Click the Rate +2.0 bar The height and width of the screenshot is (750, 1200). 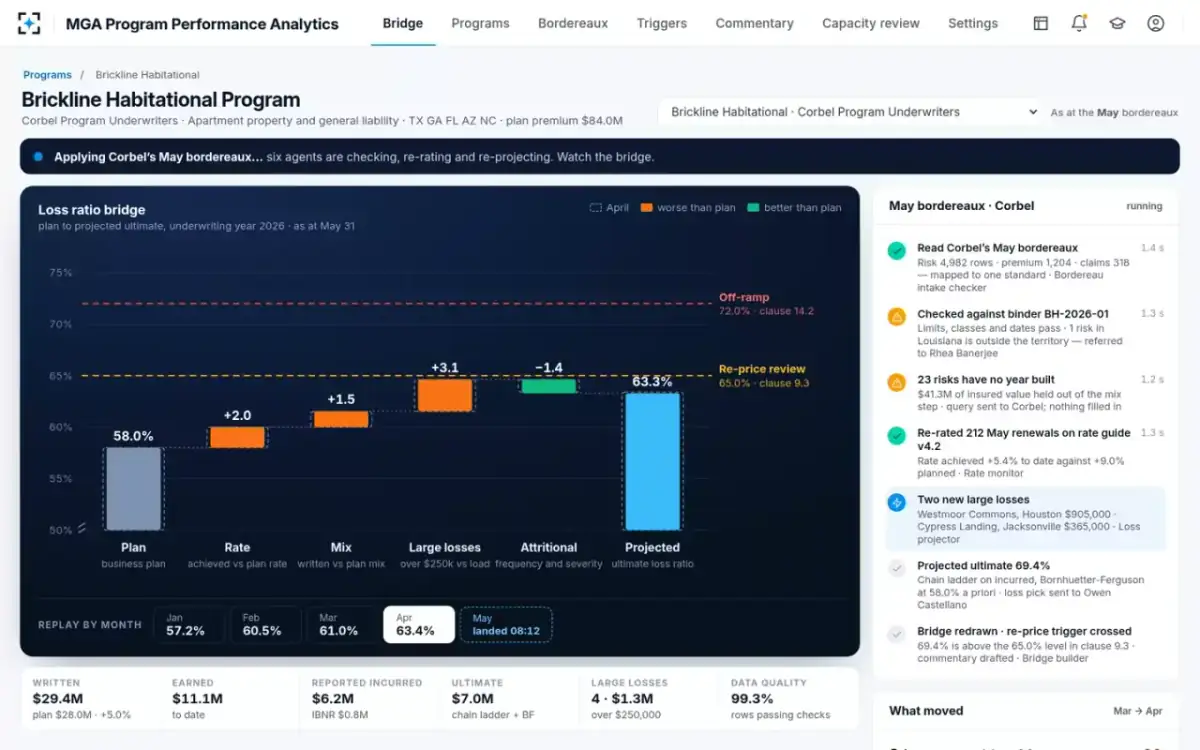click(x=237, y=437)
